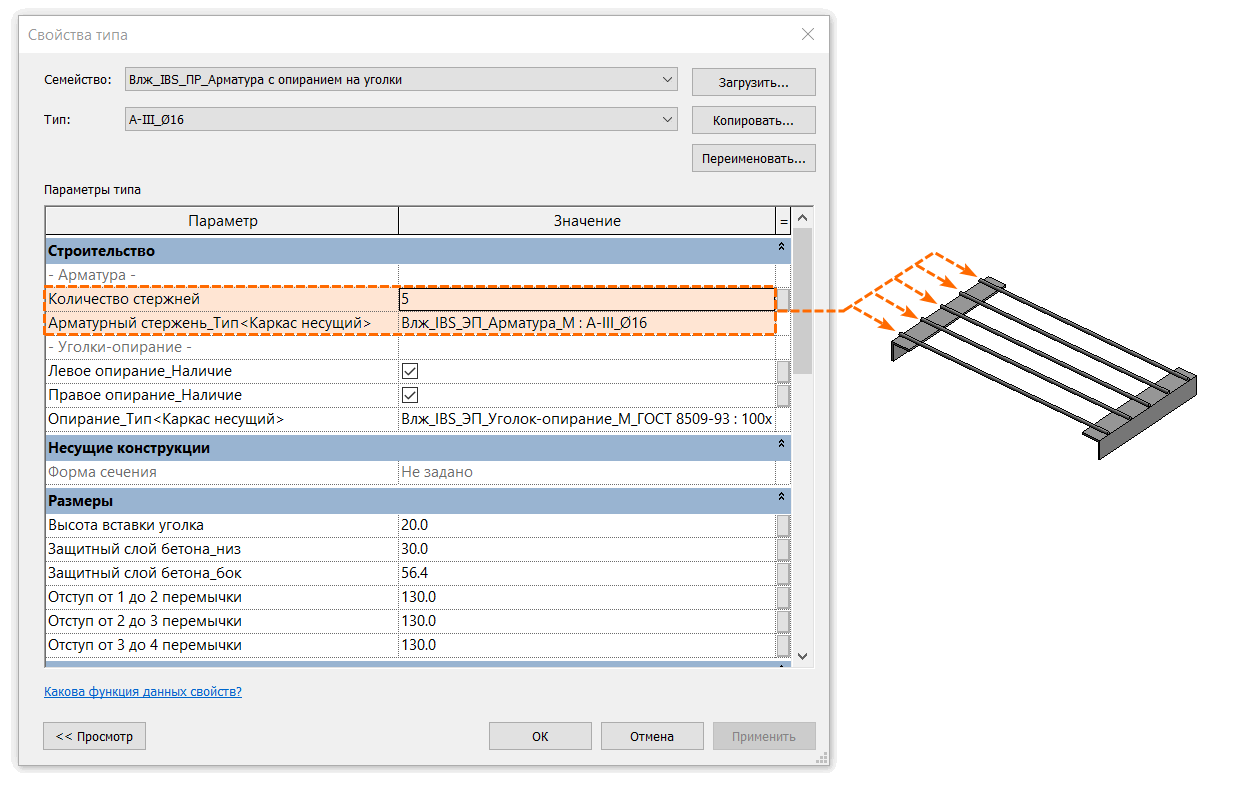Click the Параметр column header

click(x=222, y=221)
